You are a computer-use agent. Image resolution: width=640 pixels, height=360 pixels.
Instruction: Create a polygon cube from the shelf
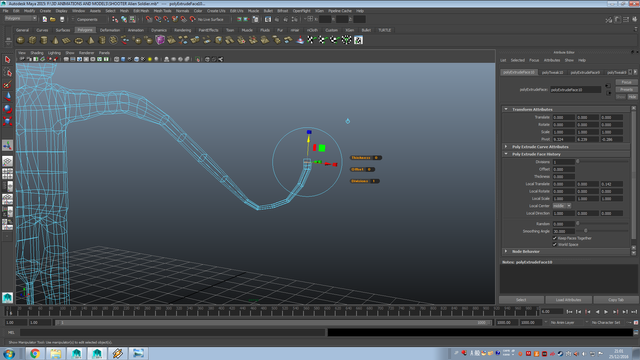(x=32, y=40)
